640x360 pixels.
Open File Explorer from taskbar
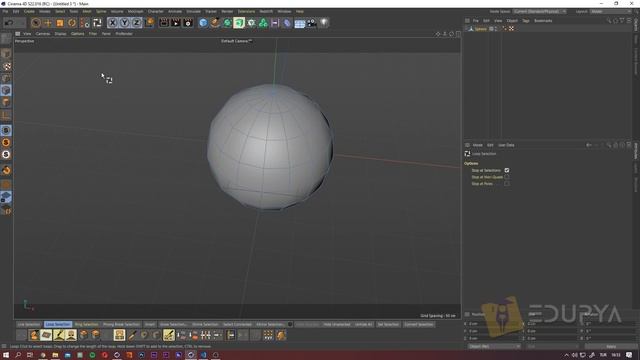(55, 355)
